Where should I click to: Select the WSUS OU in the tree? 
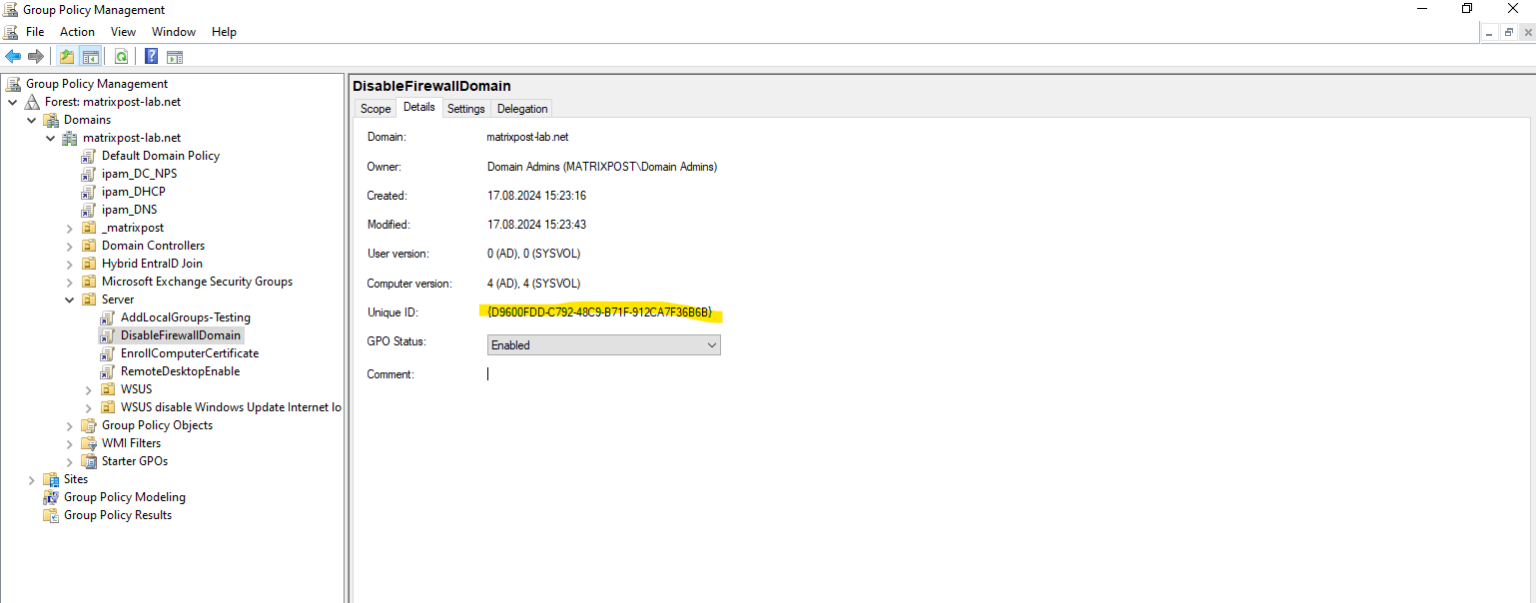pyautogui.click(x=136, y=390)
